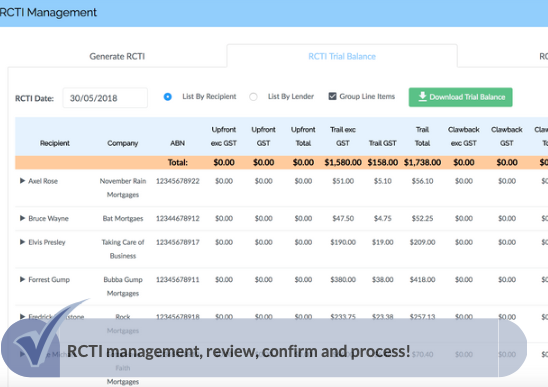Click the $51.00 trail amount
The width and height of the screenshot is (548, 387).
point(343,181)
